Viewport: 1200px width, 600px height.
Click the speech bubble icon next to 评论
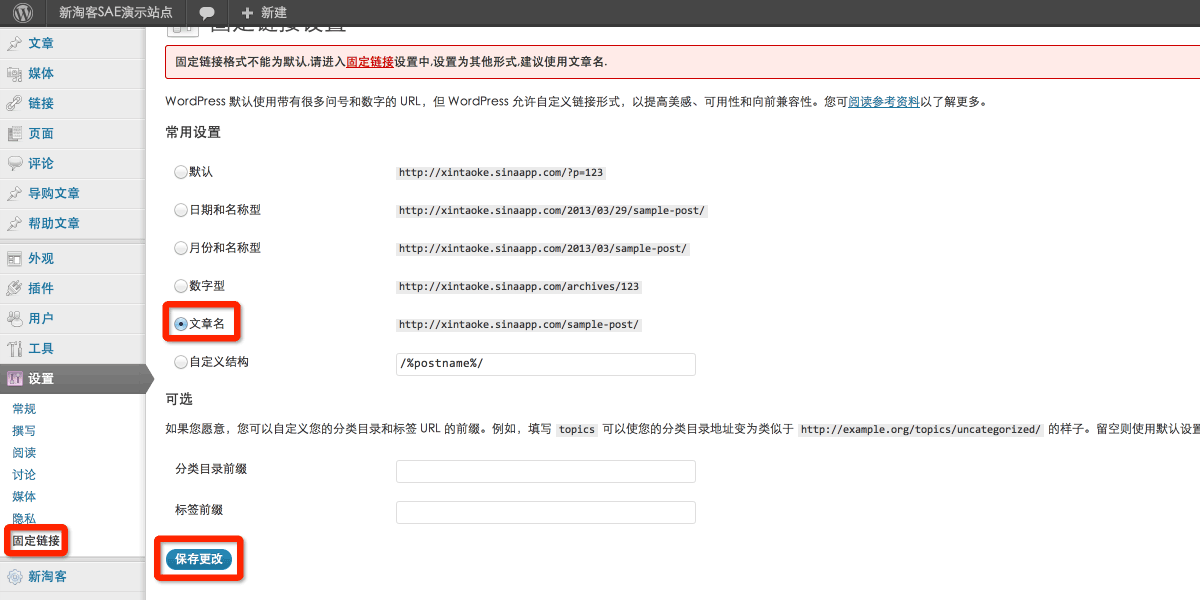coord(15,164)
